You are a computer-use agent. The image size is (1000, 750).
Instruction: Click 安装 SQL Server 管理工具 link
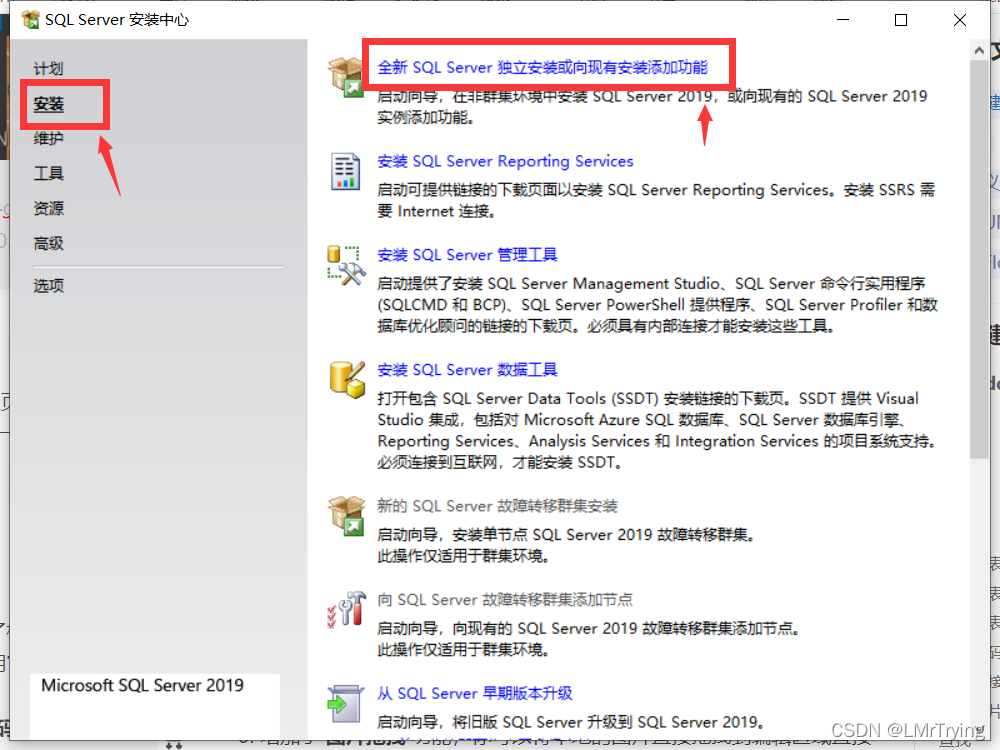click(x=467, y=255)
